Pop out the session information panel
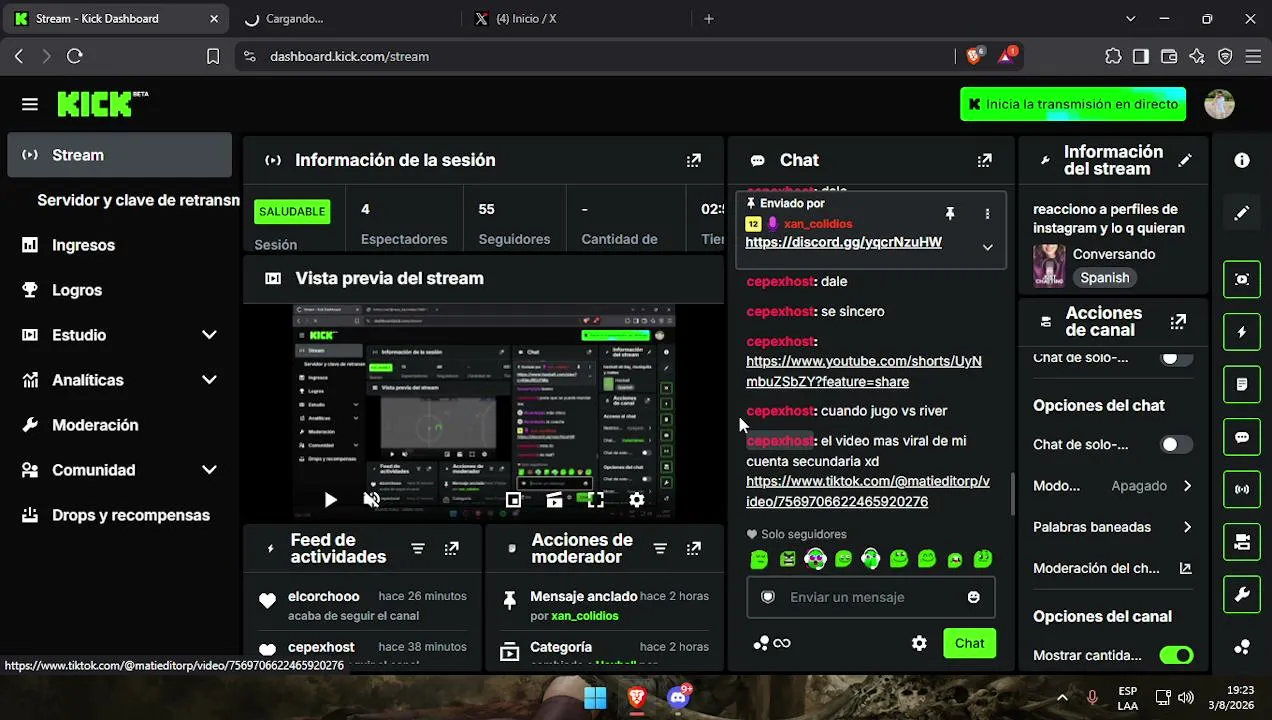Image resolution: width=1272 pixels, height=720 pixels. pyautogui.click(x=693, y=160)
